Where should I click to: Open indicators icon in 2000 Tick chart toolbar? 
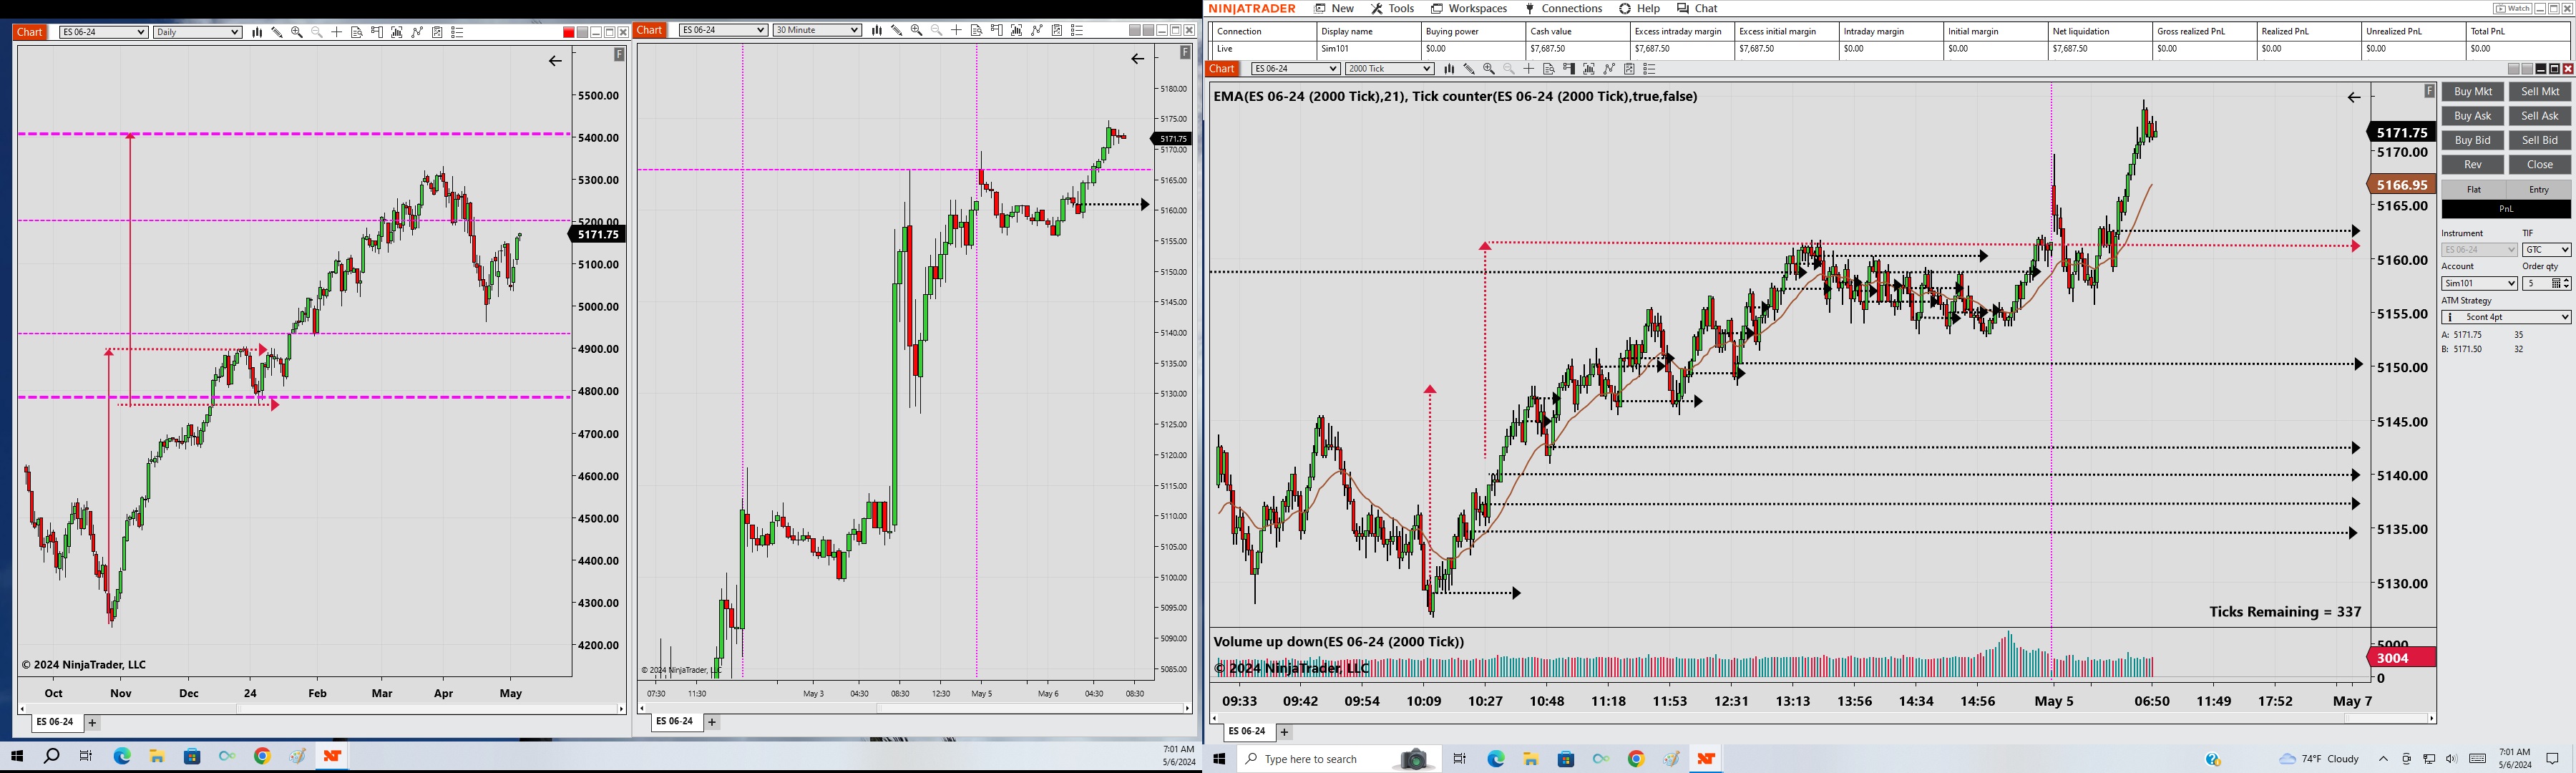[1609, 69]
